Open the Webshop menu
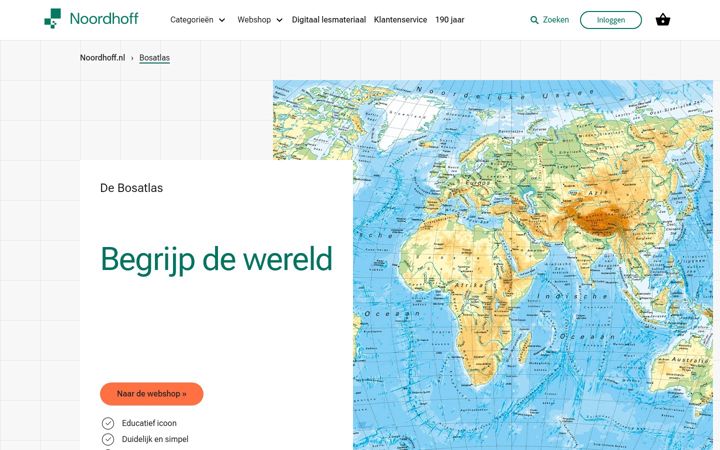Viewport: 720px width, 450px height. 259,20
